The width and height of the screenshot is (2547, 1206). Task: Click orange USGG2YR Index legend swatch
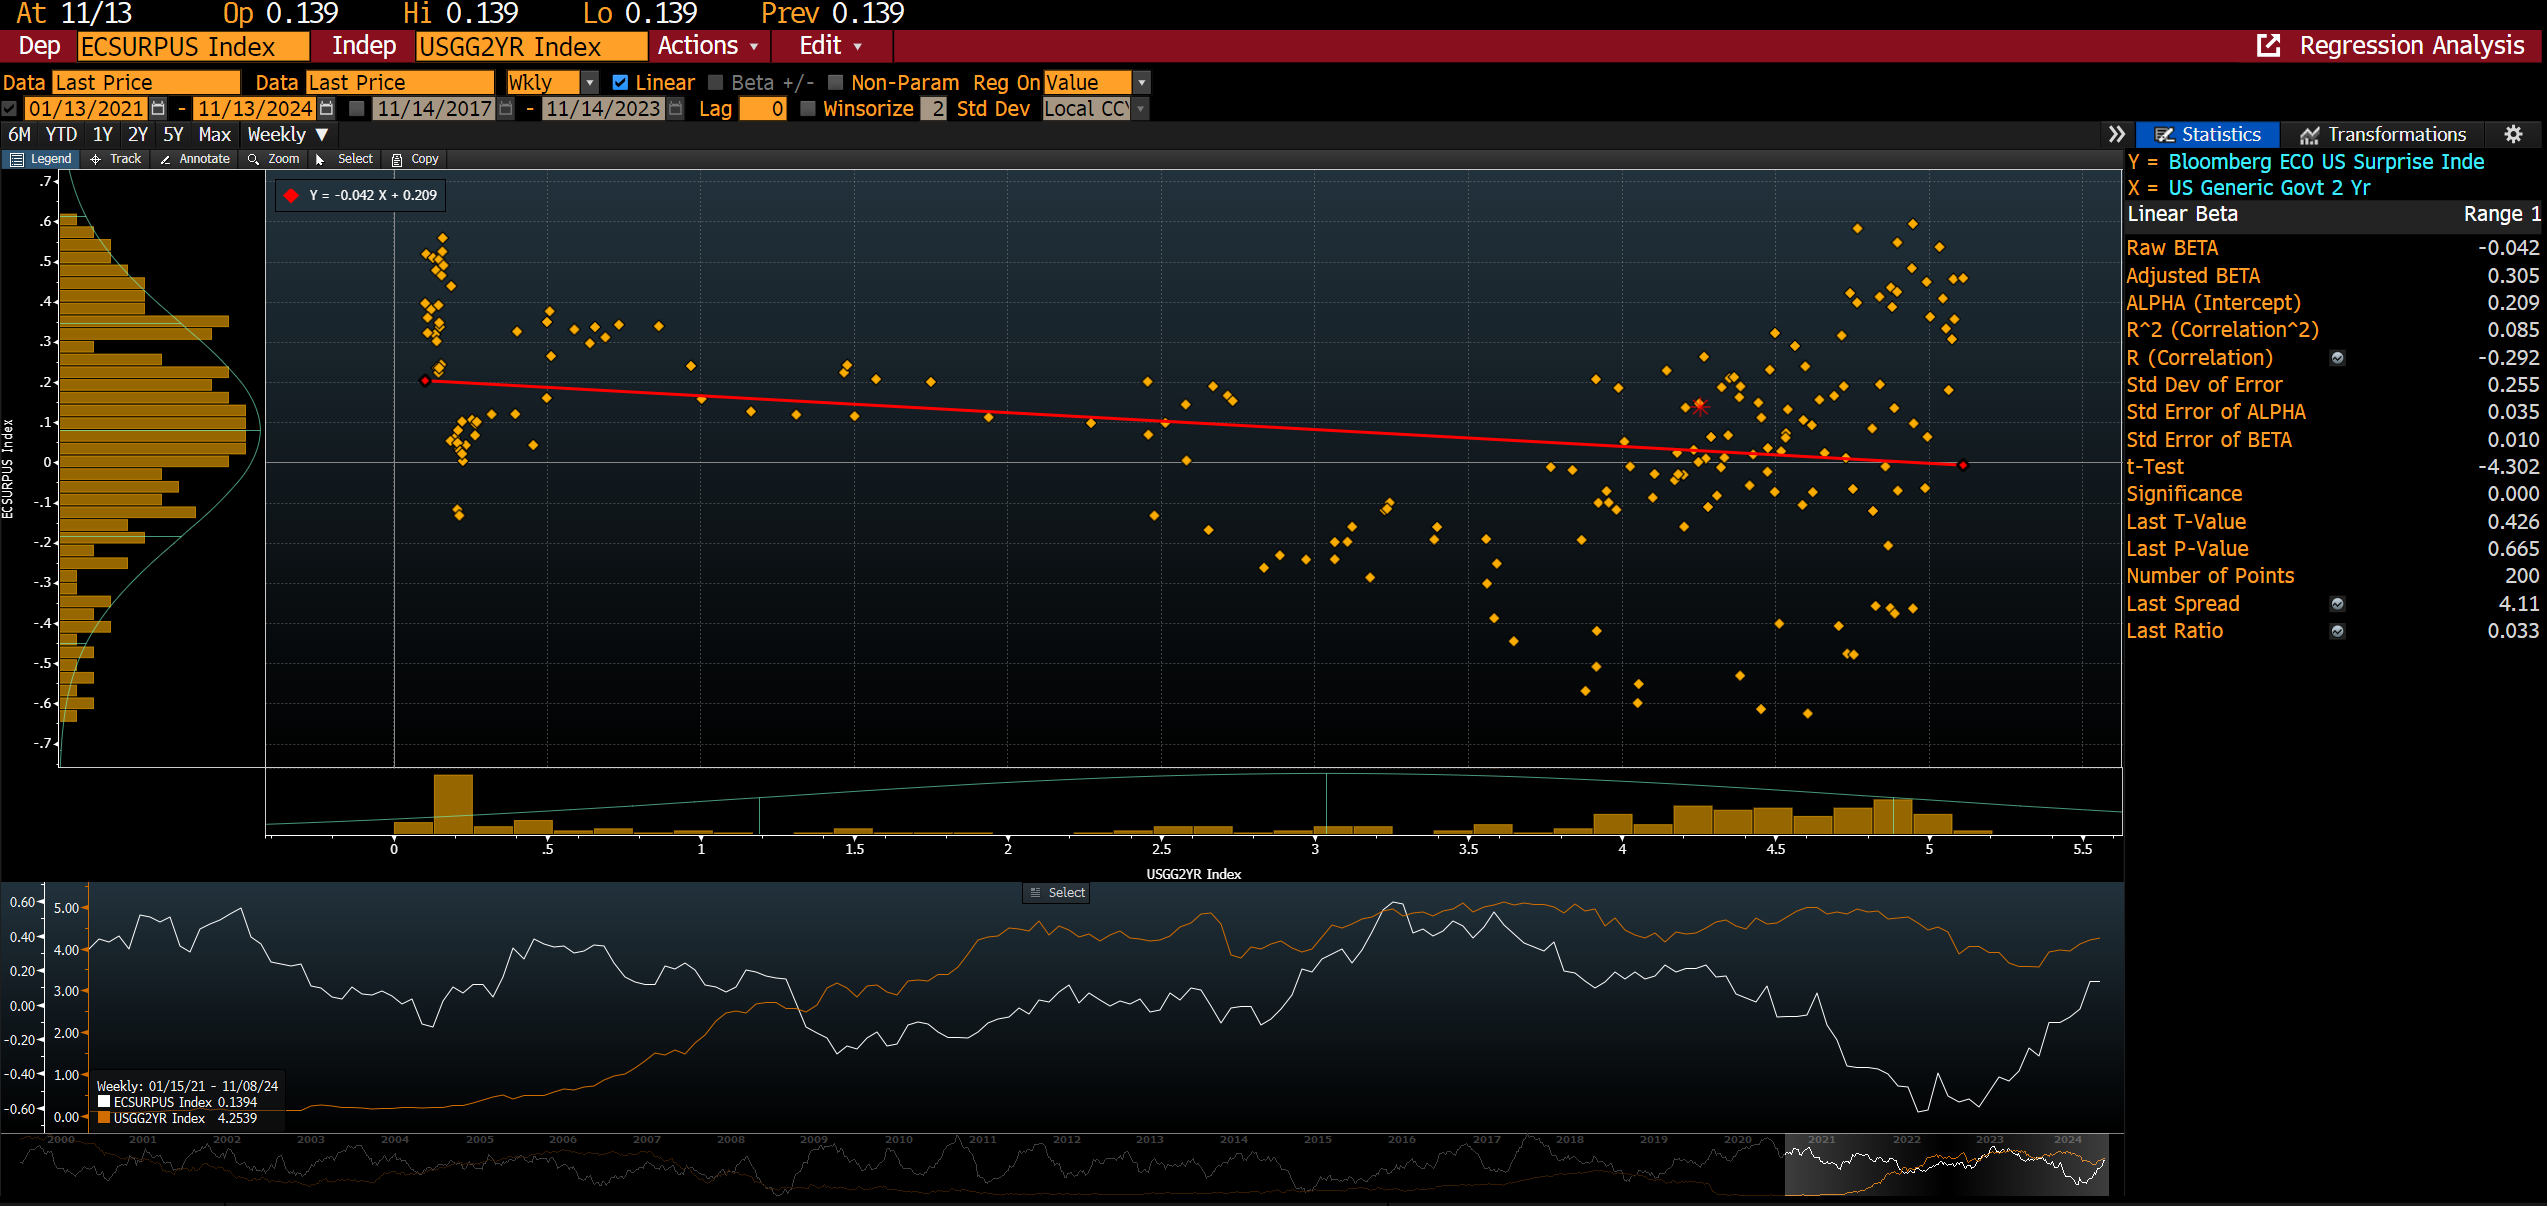coord(104,1118)
